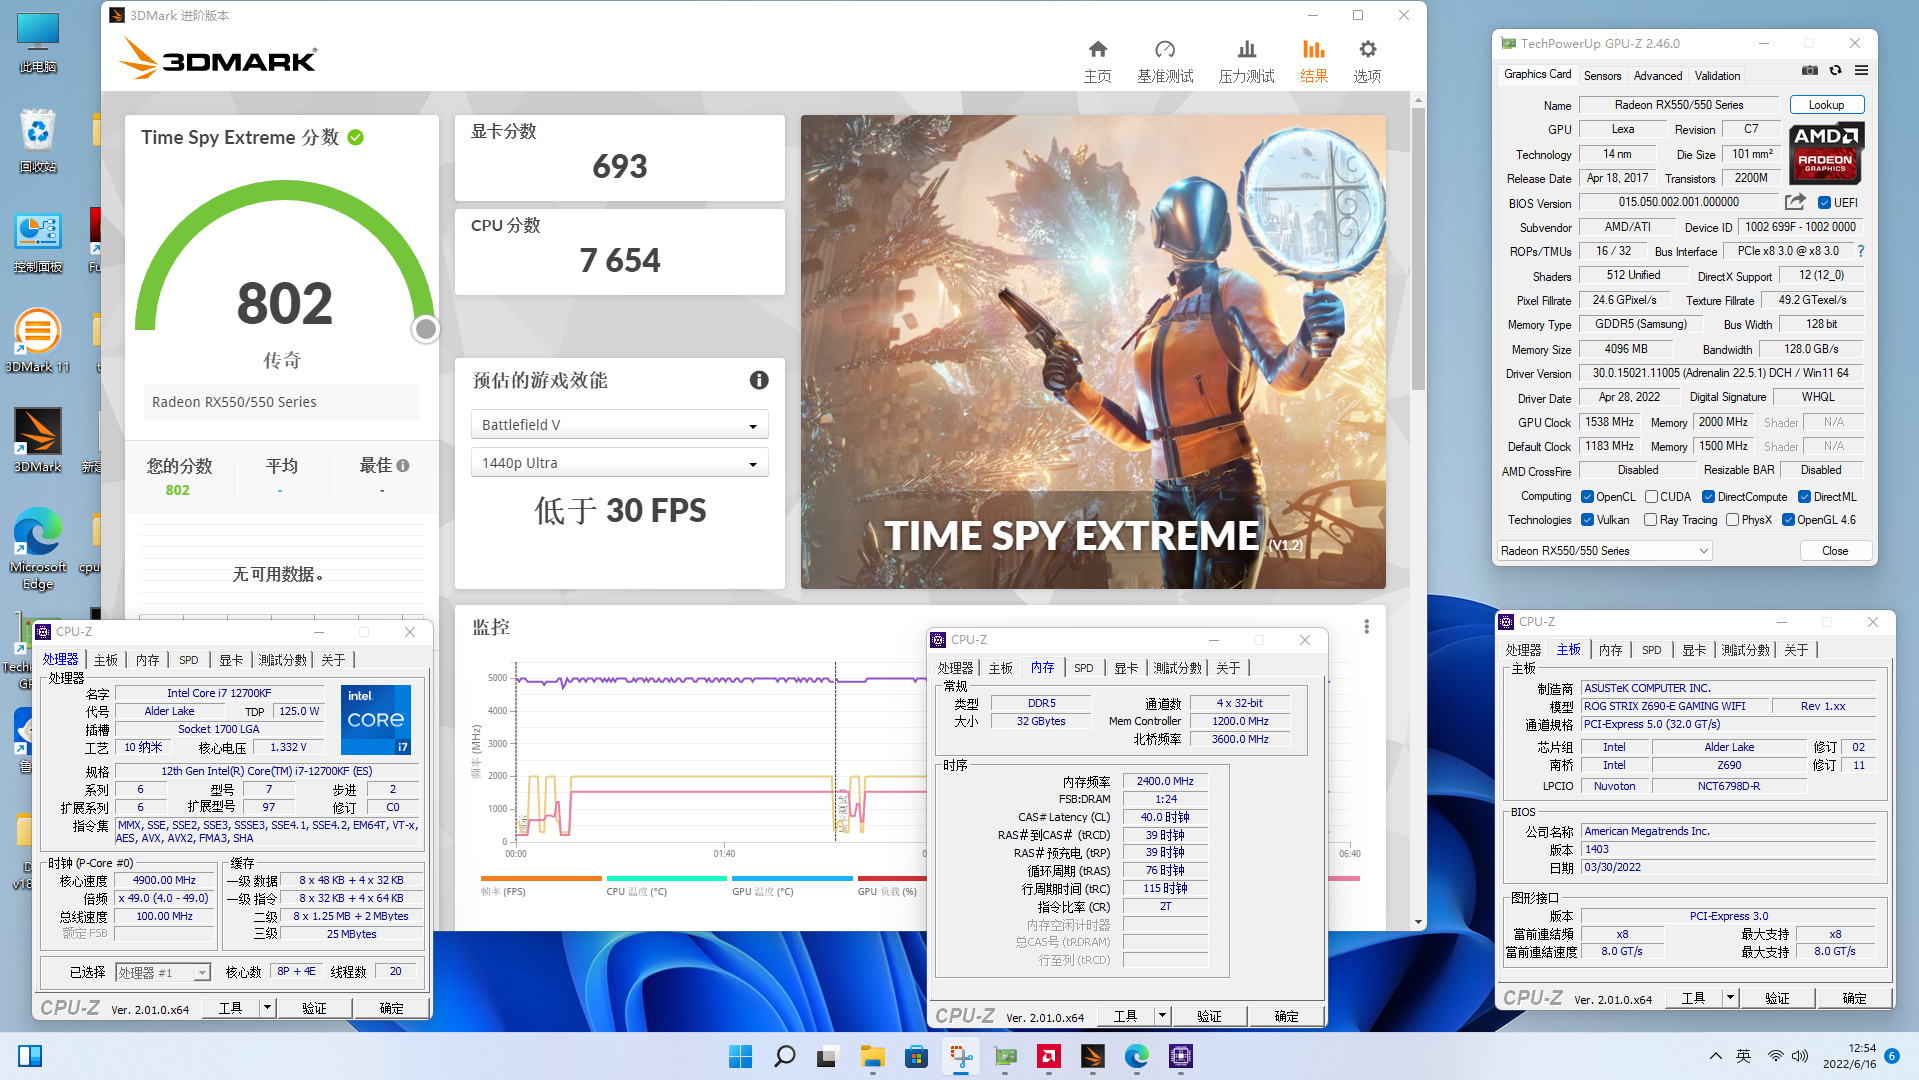Click the BIOS export share icon in GPU-Z
Image resolution: width=1919 pixels, height=1080 pixels.
pos(1796,202)
